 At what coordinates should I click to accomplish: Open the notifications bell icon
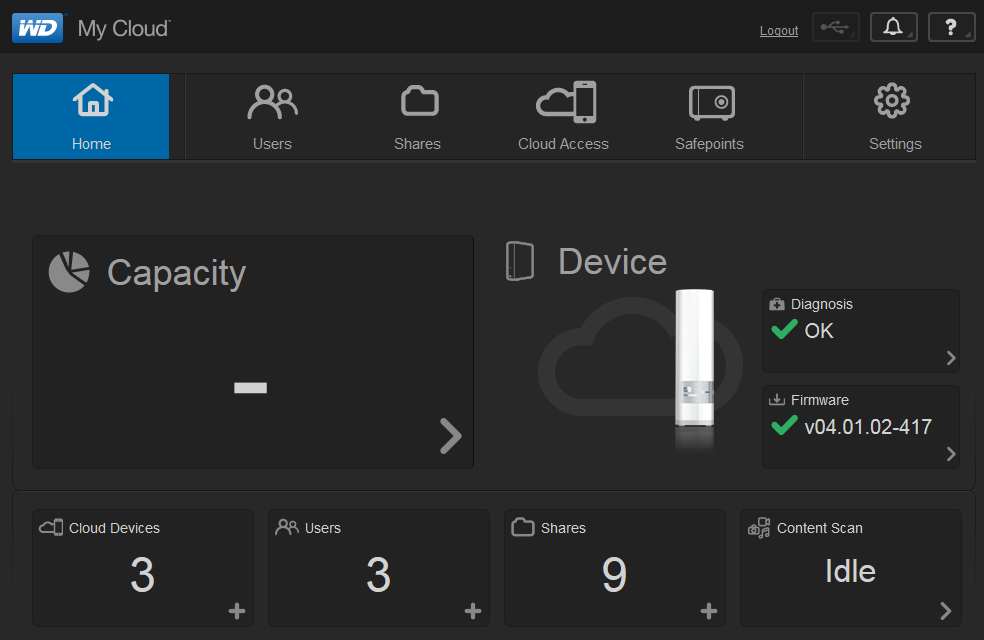(x=894, y=28)
